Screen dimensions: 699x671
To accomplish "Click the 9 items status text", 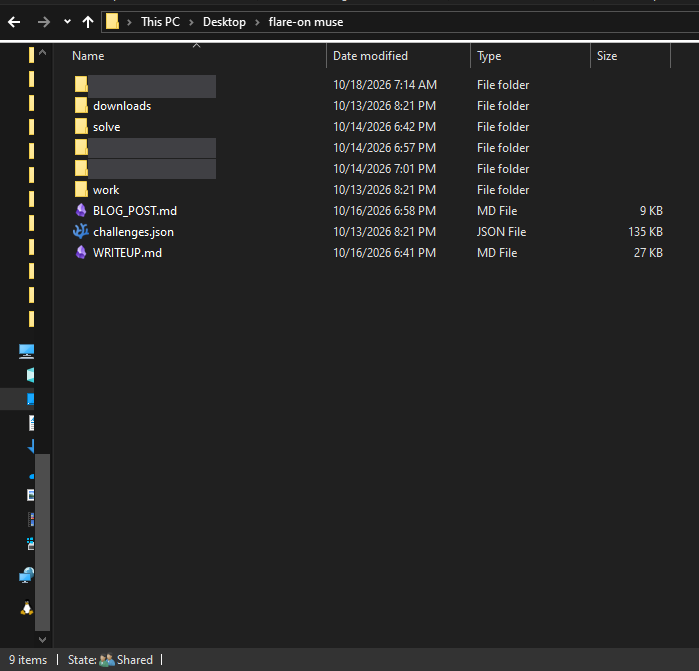I will coord(28,660).
